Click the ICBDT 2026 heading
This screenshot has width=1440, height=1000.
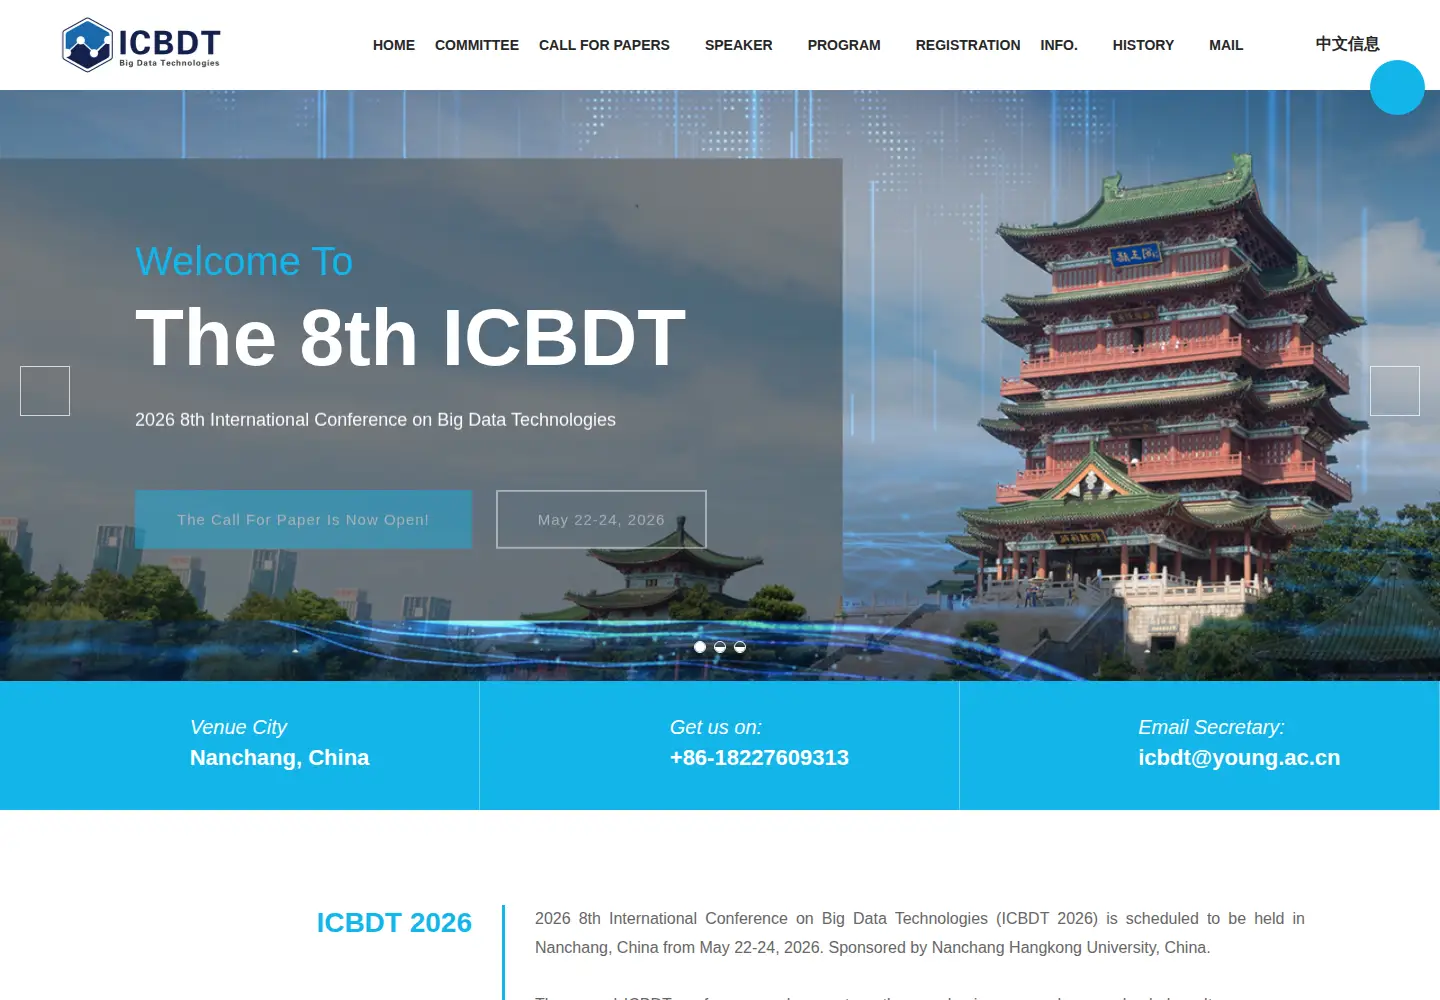394,922
